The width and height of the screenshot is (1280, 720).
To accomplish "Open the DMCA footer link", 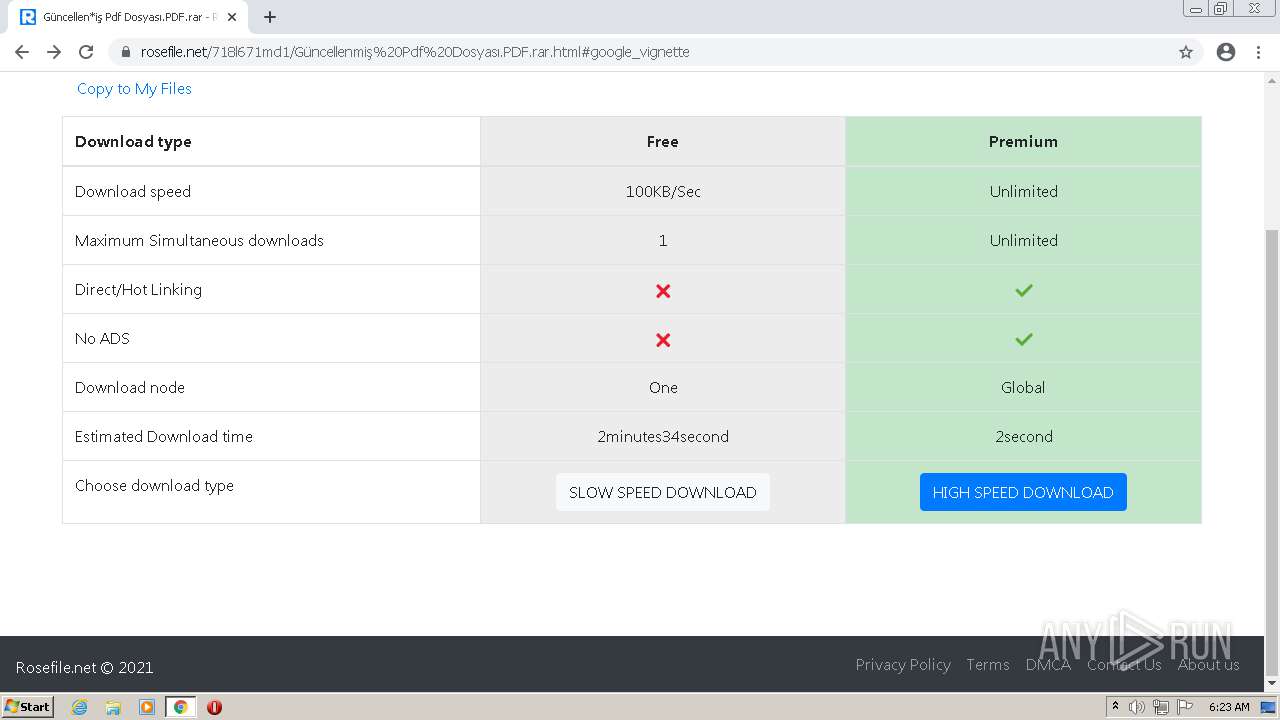I will [x=1048, y=665].
